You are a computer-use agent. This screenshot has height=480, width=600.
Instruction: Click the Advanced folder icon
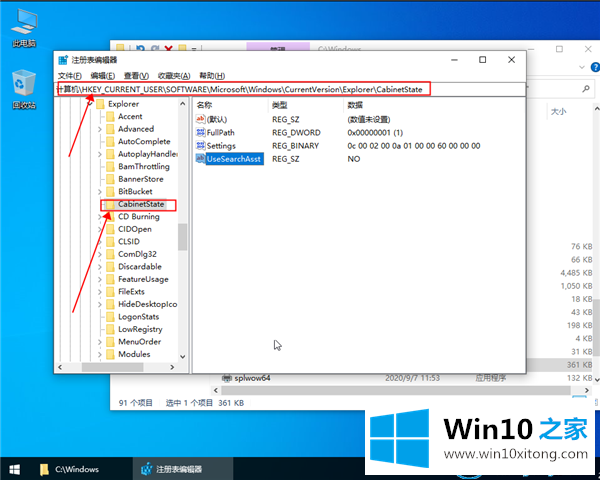(110, 129)
